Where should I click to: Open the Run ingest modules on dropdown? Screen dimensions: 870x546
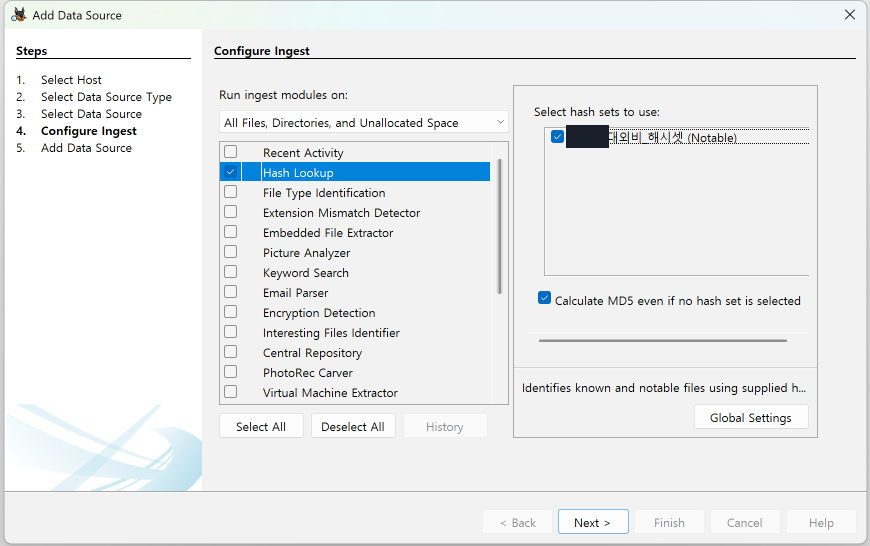[363, 123]
